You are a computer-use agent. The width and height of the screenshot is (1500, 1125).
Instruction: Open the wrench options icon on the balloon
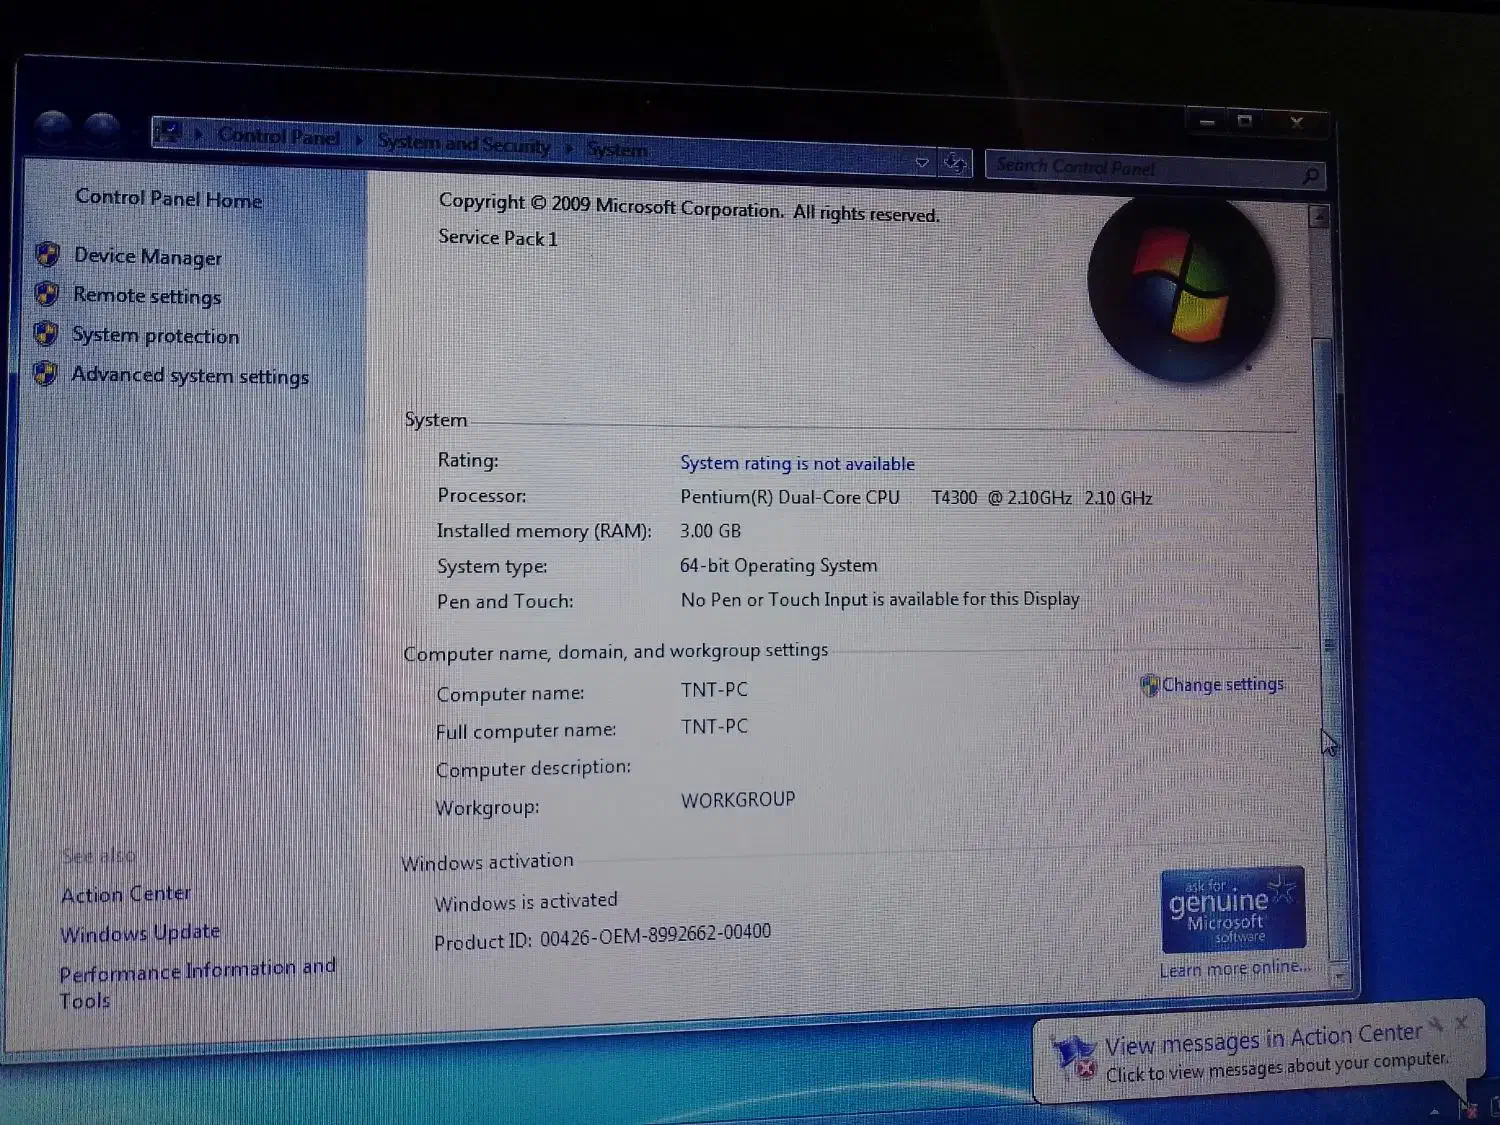coord(1436,1024)
